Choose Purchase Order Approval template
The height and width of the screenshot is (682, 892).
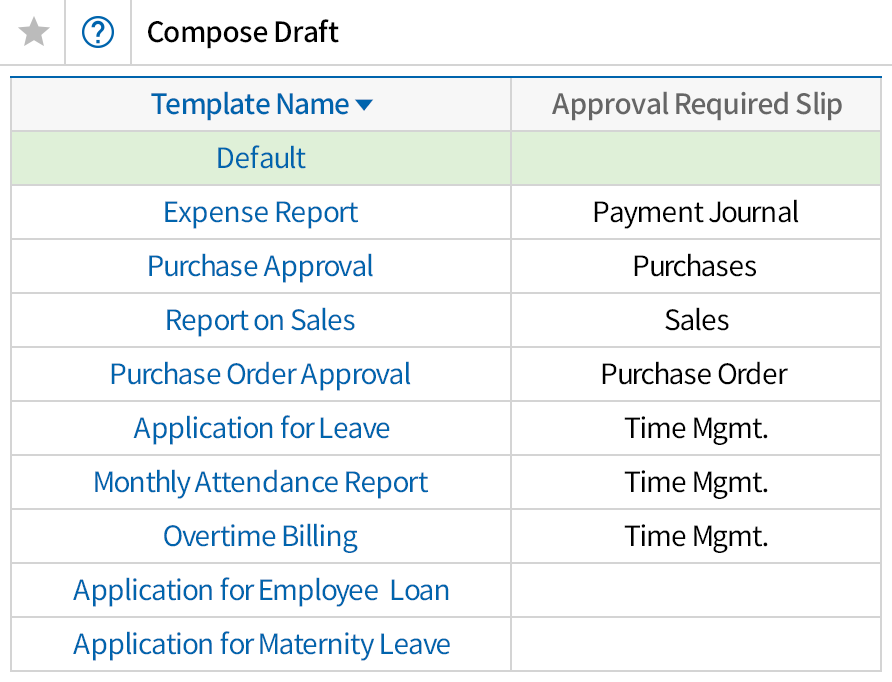(261, 374)
